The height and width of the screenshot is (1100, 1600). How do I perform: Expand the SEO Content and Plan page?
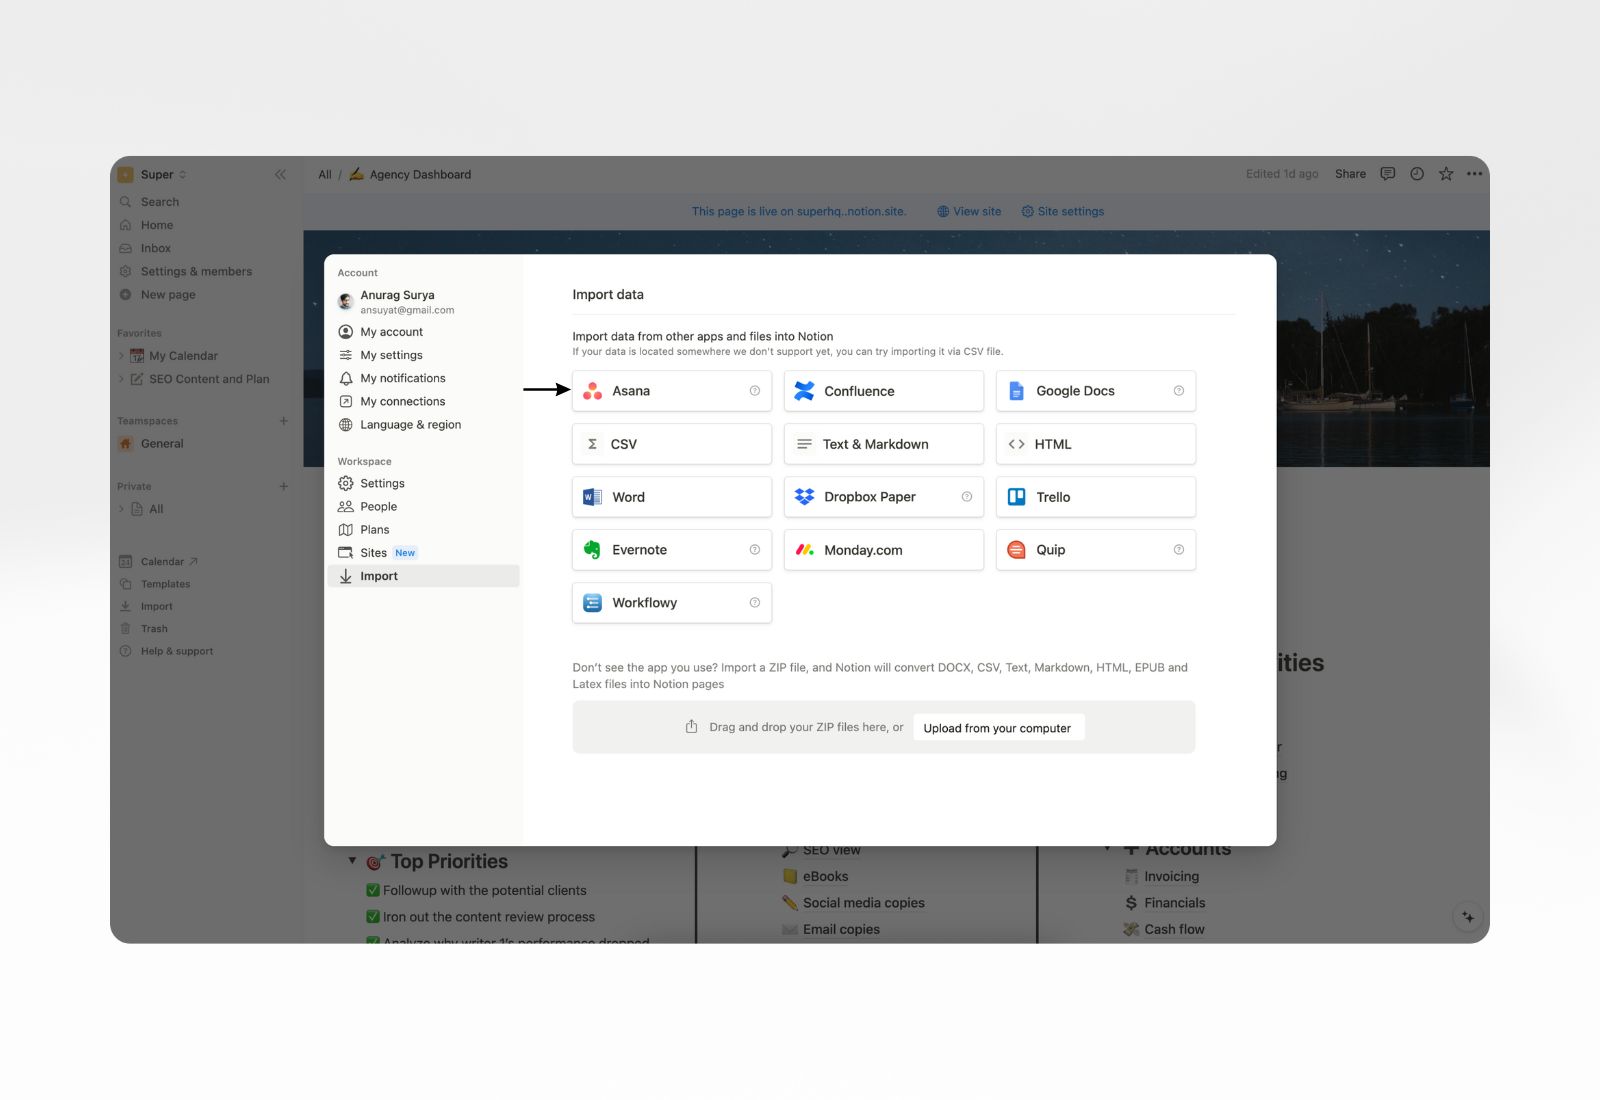[122, 379]
